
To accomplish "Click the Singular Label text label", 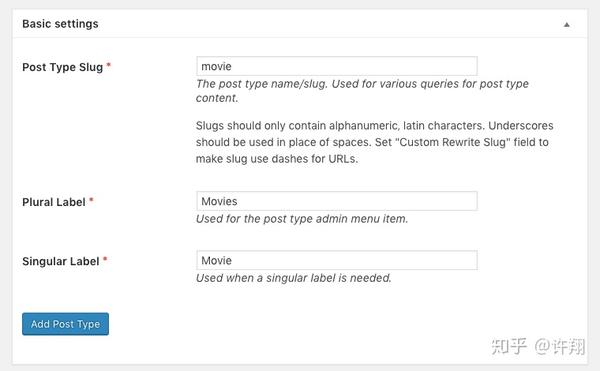I will (x=60, y=262).
